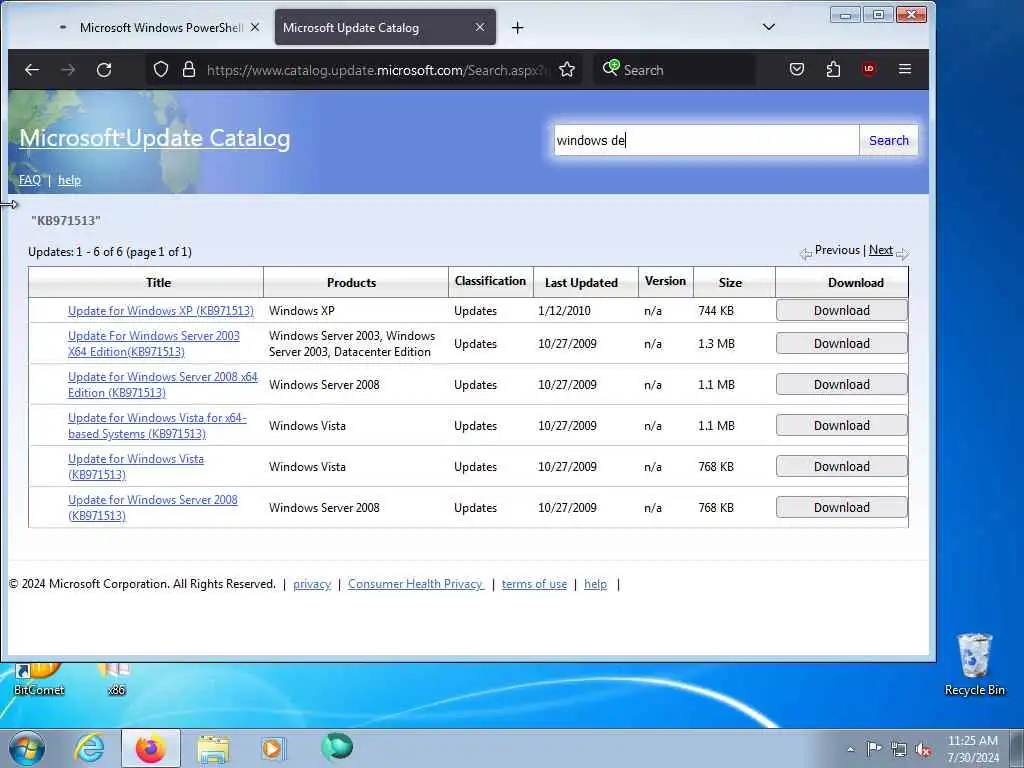Open the Windows Start menu
The image size is (1024, 768).
point(26,748)
